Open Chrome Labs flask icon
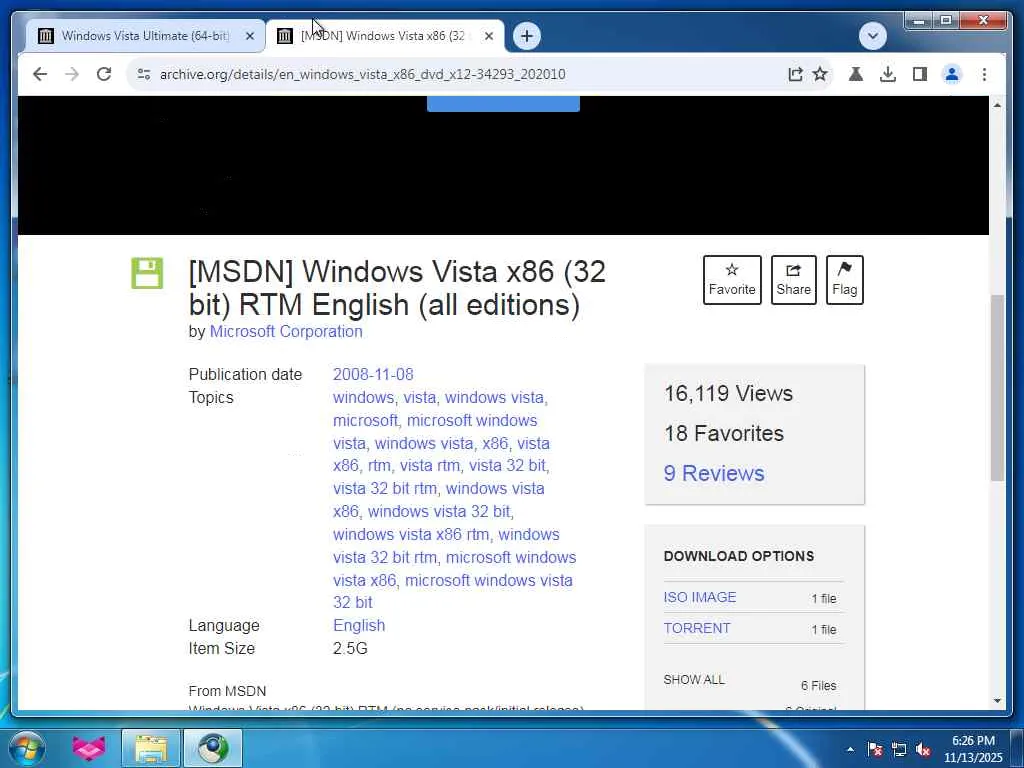The image size is (1024, 768). [x=856, y=74]
